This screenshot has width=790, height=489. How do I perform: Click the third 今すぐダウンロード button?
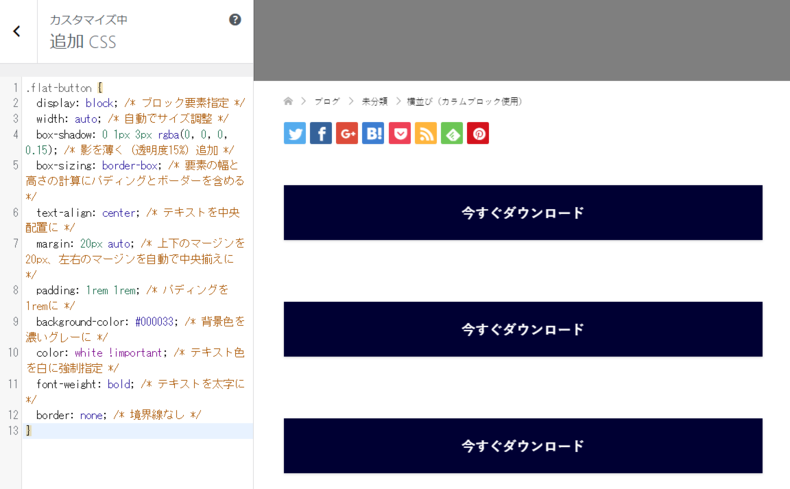[523, 446]
